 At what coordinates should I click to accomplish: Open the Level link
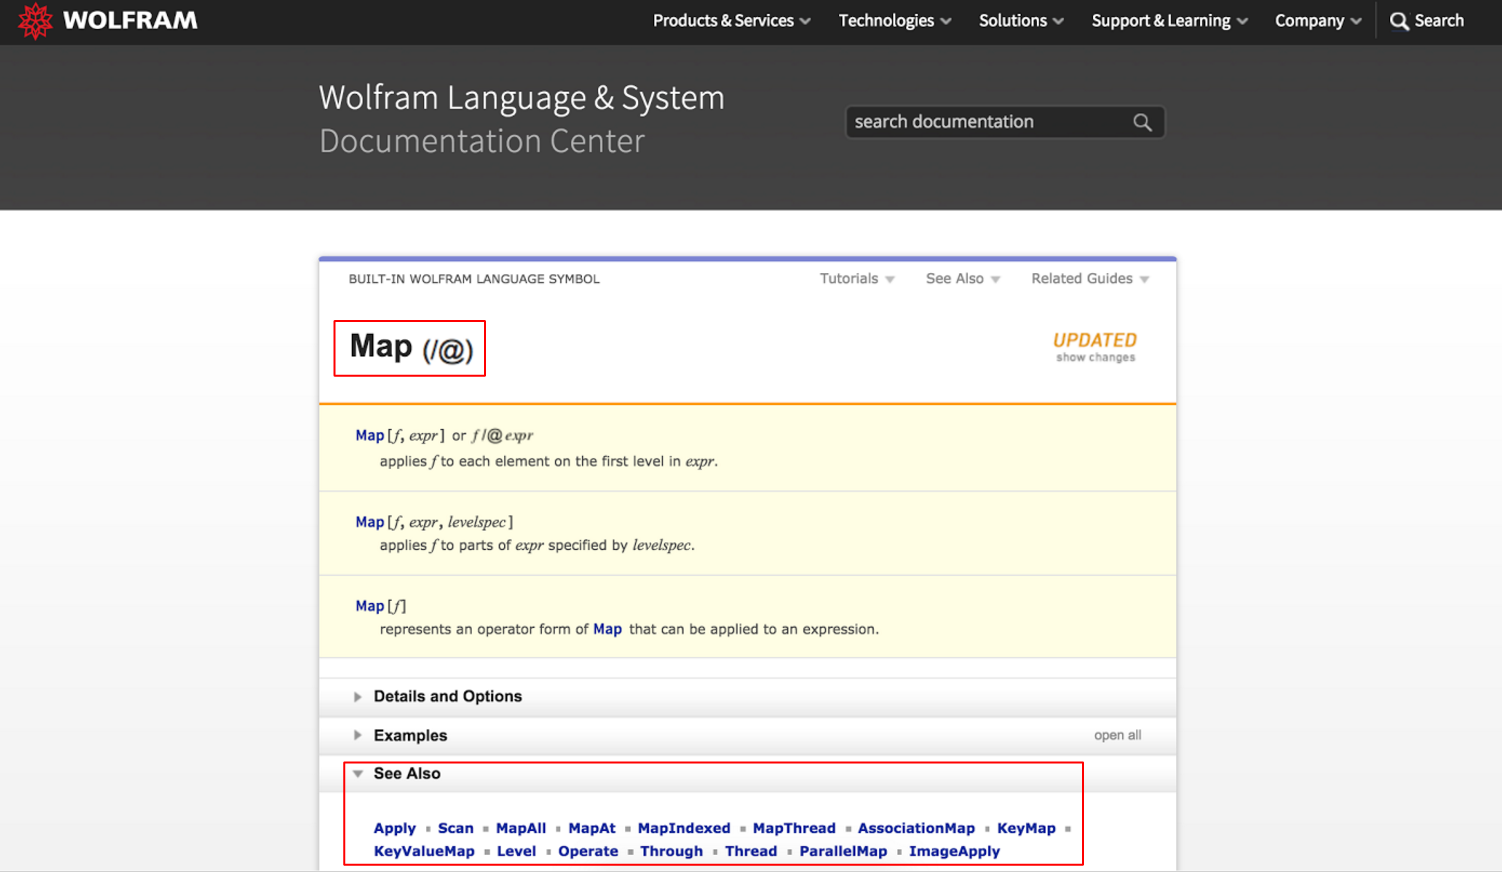click(516, 852)
